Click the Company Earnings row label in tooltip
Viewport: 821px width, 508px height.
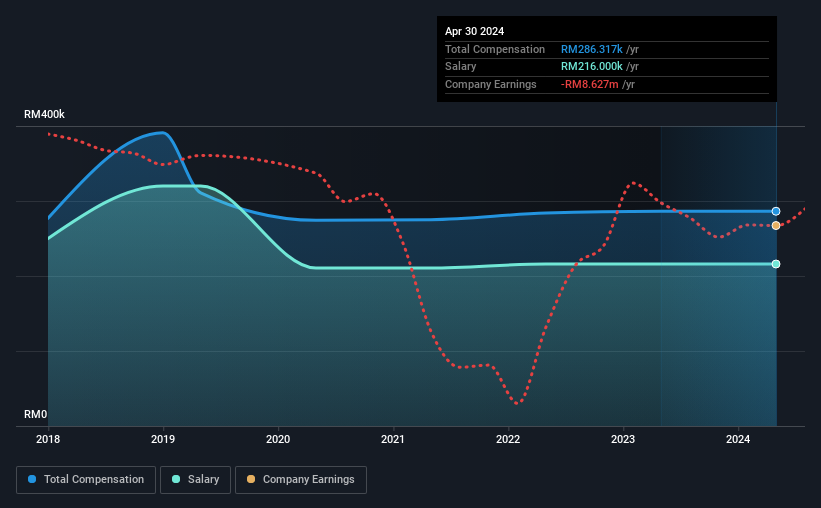(x=491, y=84)
